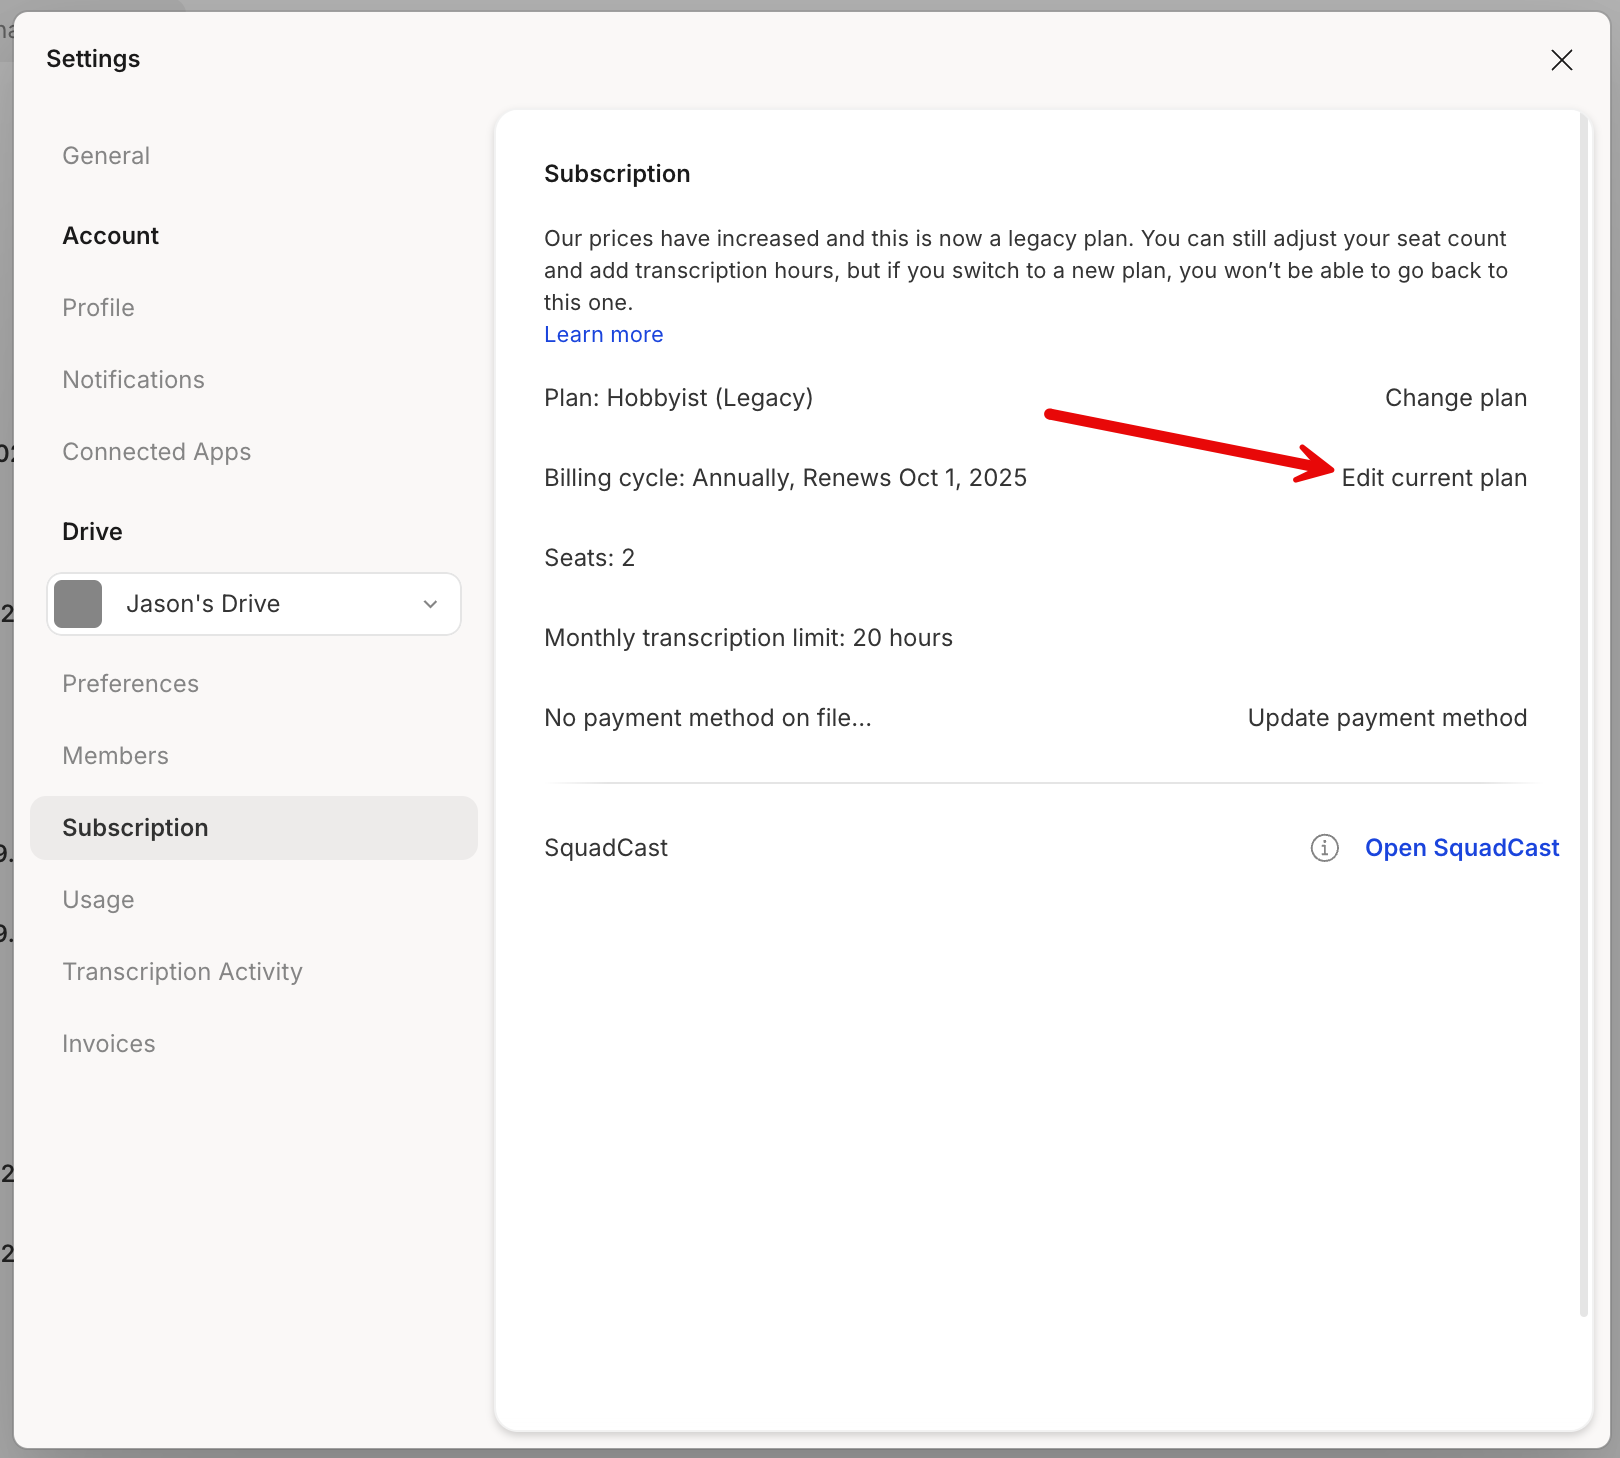1620x1458 pixels.
Task: Go to General settings
Action: [x=106, y=155]
